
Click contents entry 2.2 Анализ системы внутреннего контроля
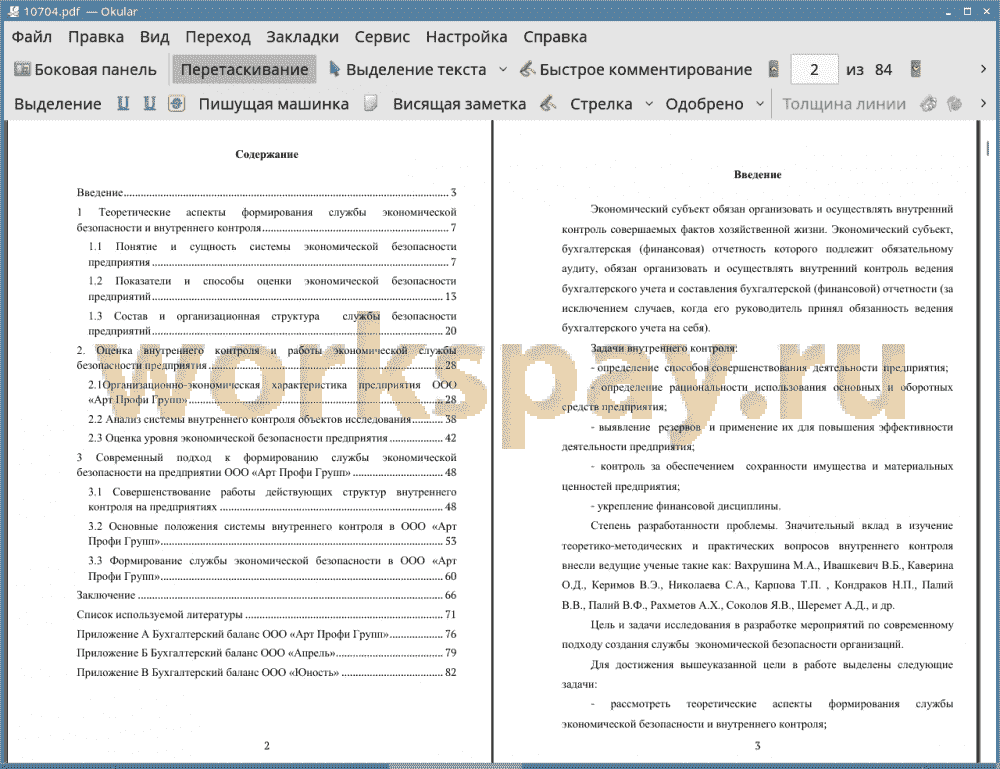[x=272, y=420]
